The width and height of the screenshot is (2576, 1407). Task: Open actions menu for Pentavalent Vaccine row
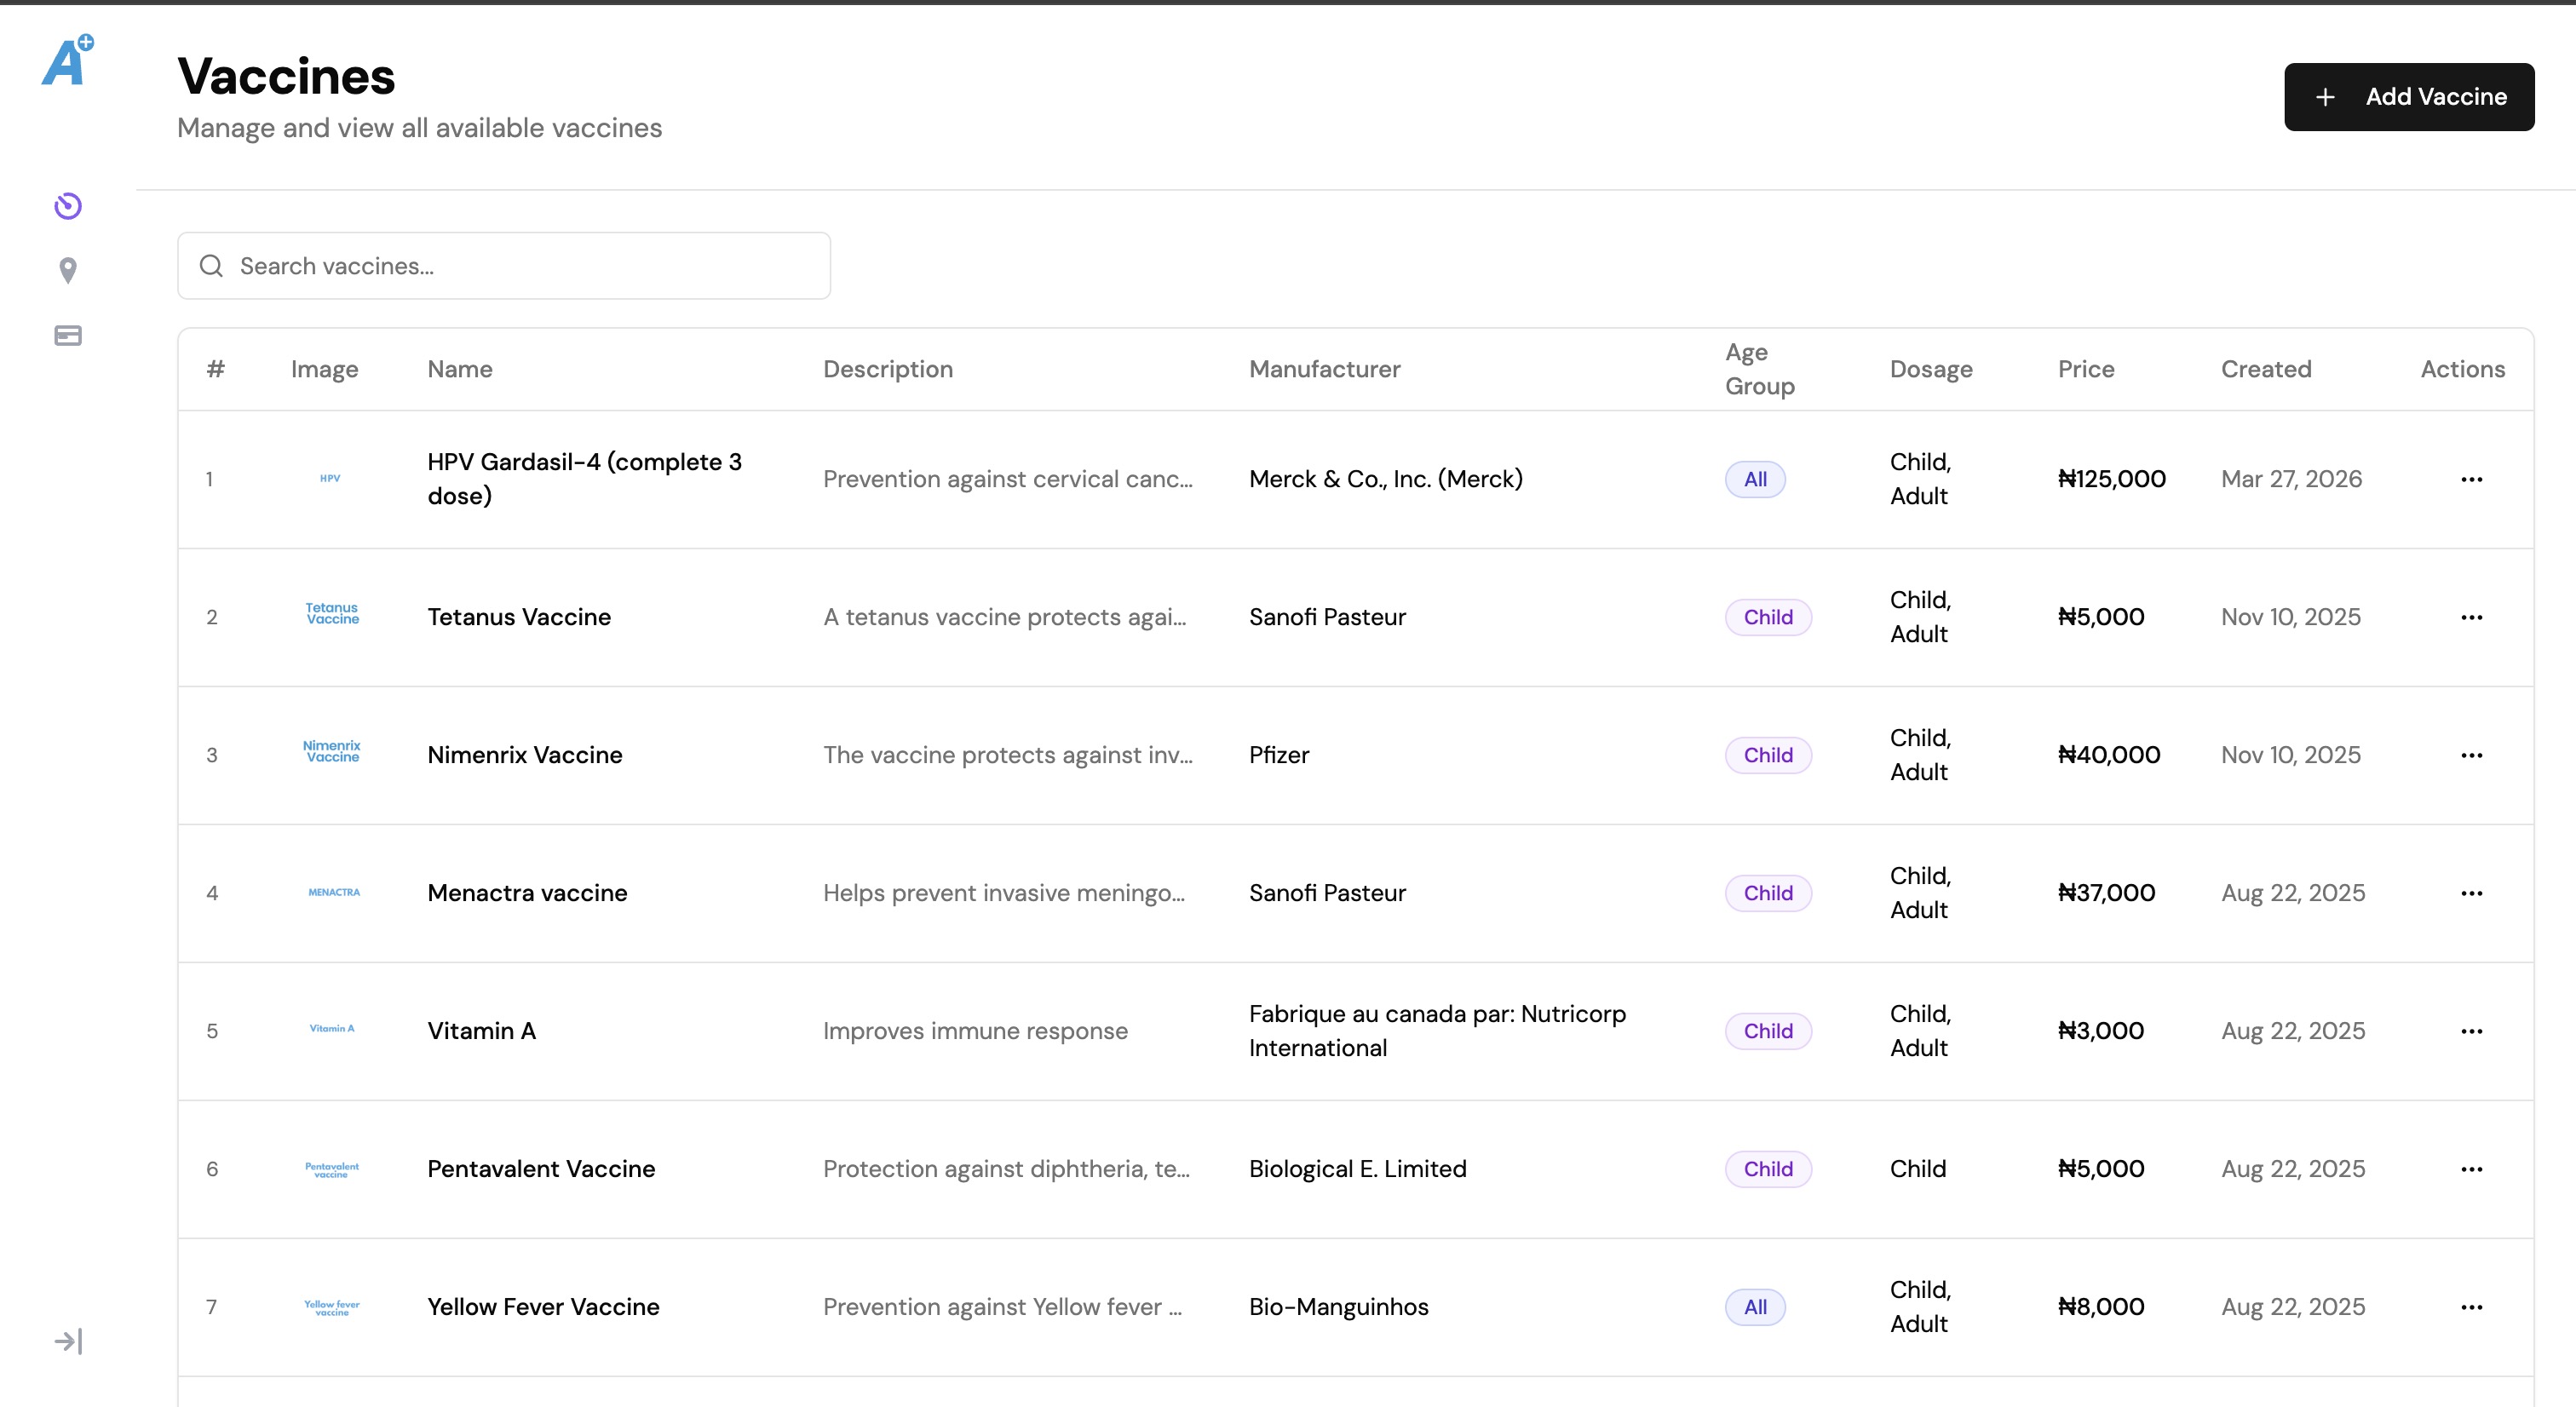[2472, 1169]
